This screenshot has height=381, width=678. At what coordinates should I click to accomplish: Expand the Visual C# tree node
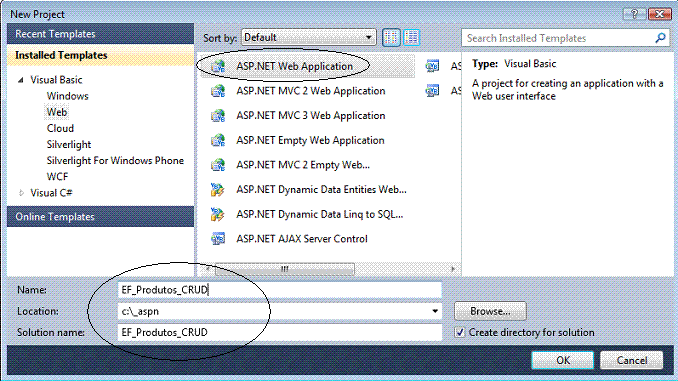[21, 193]
